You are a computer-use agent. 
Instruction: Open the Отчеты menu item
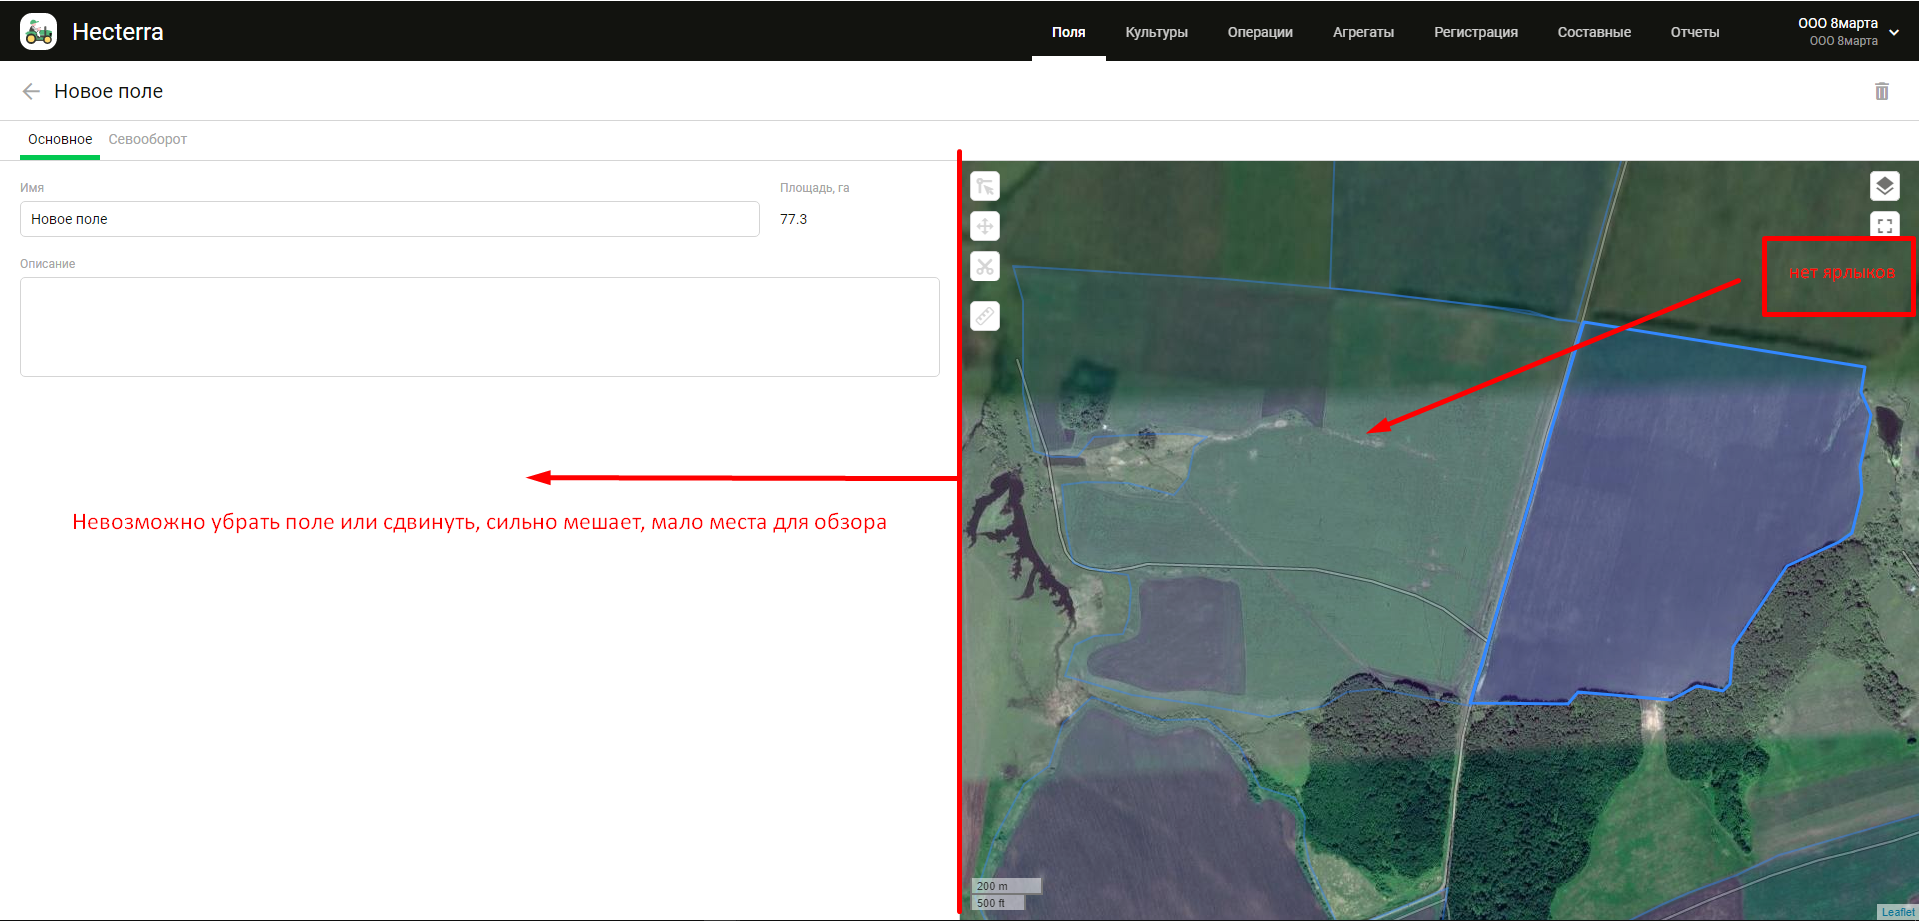pyautogui.click(x=1694, y=32)
